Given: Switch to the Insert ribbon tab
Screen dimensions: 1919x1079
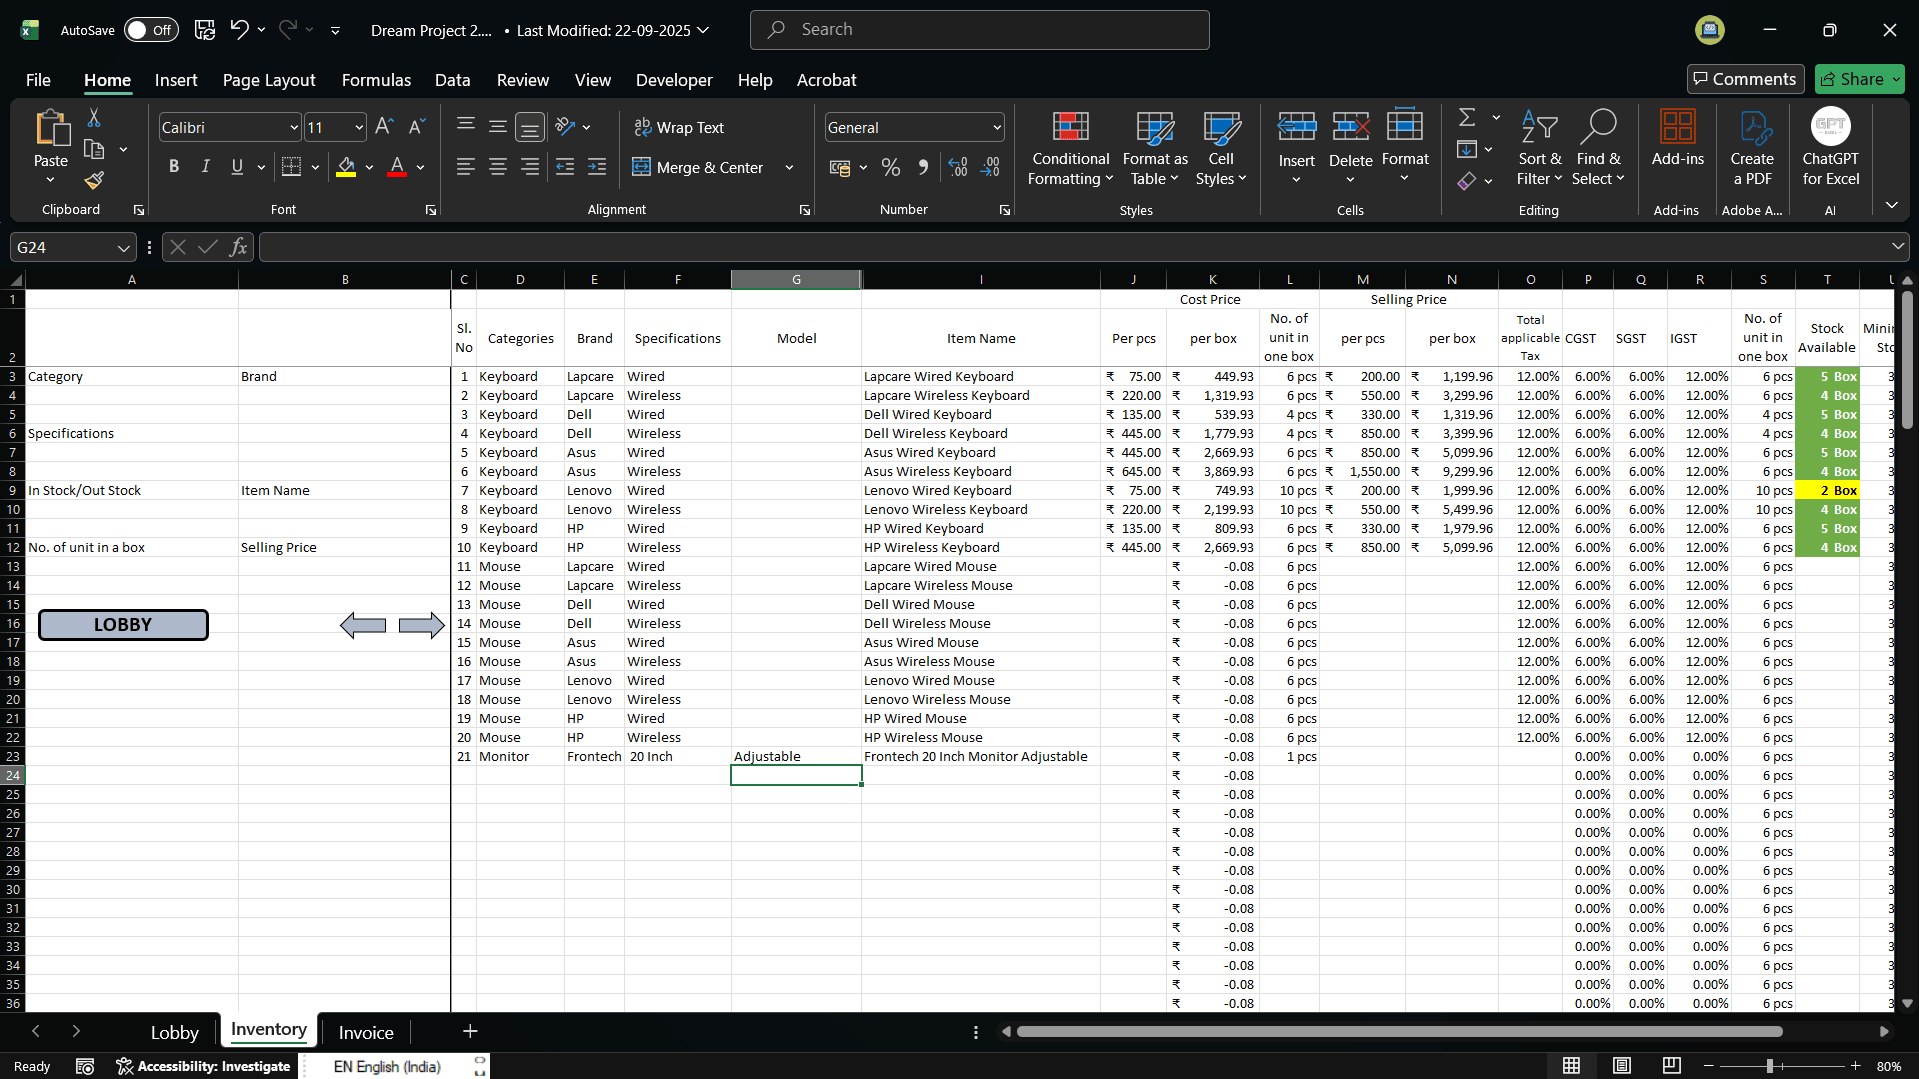Looking at the screenshot, I should (x=176, y=80).
